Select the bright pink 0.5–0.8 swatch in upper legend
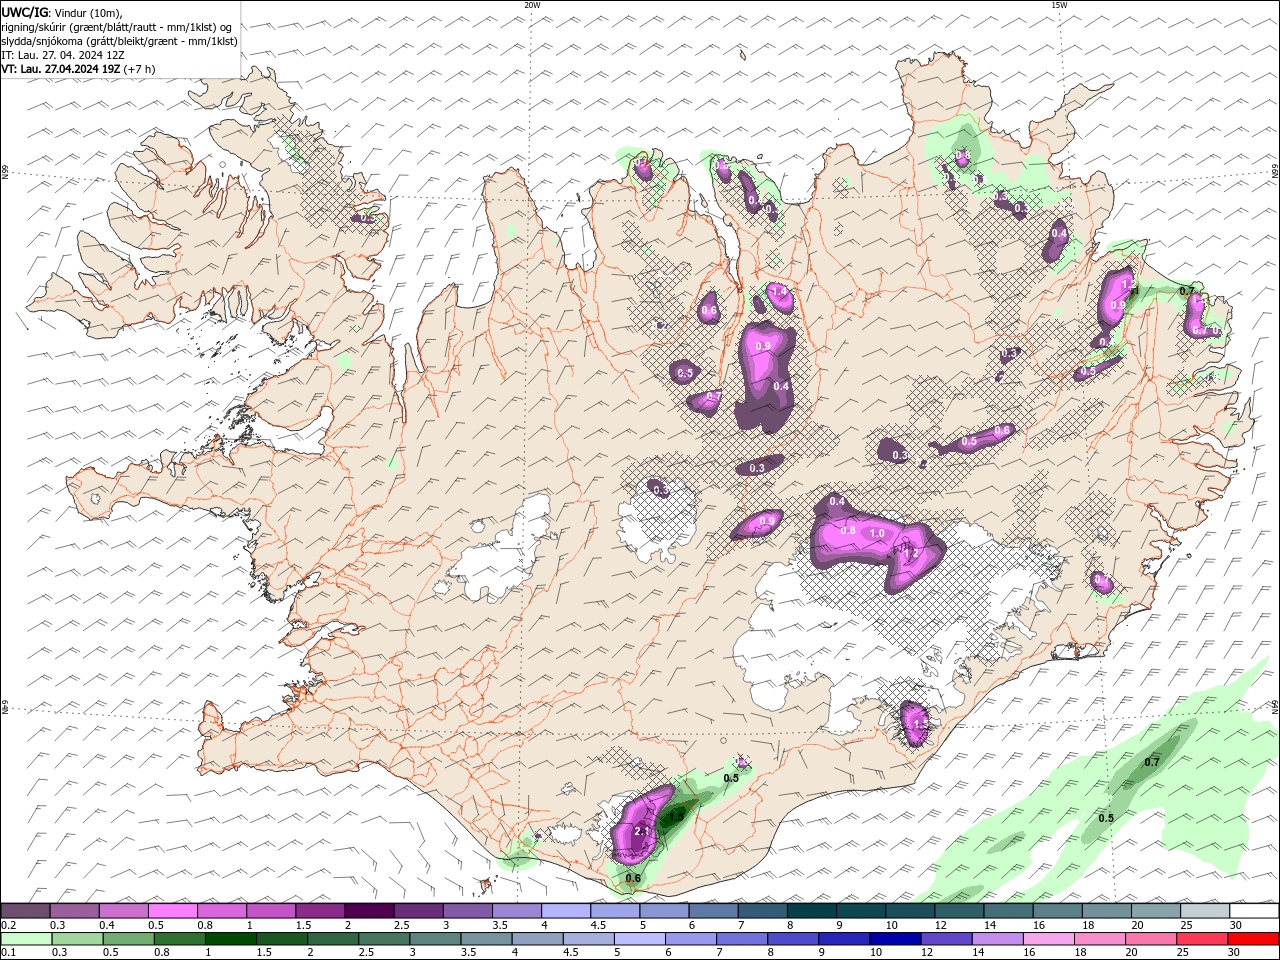This screenshot has height=960, width=1280. (x=172, y=911)
